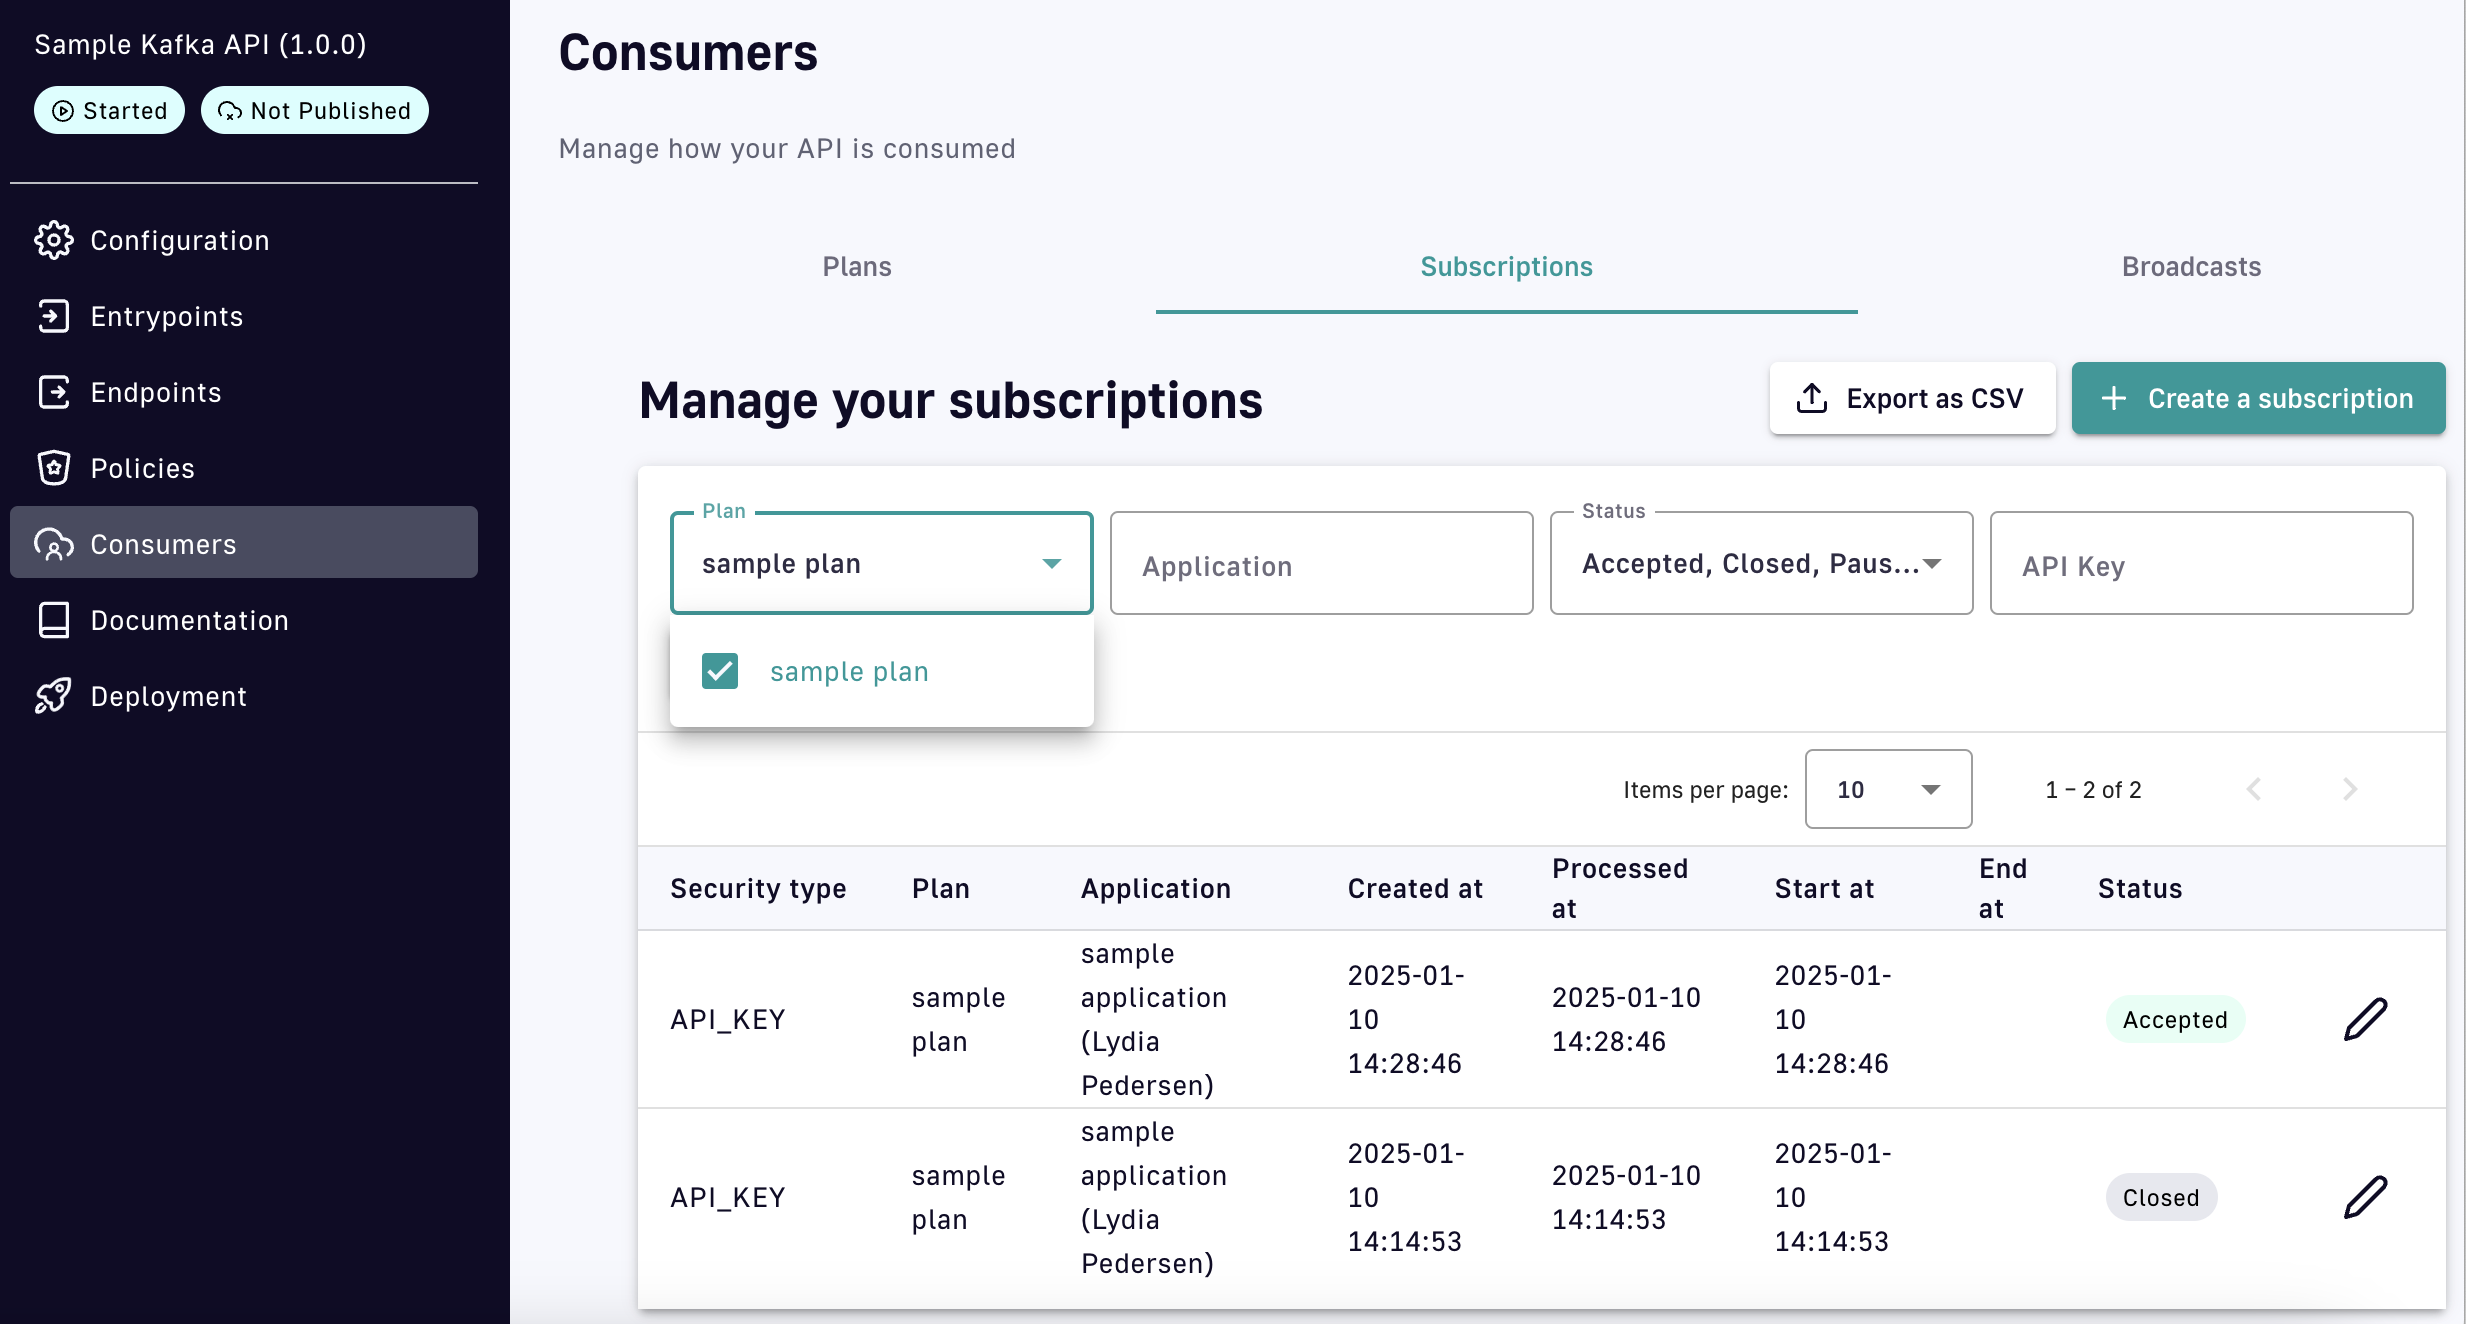
Task: Click the Endpoints sidebar icon
Action: pyautogui.click(x=54, y=392)
